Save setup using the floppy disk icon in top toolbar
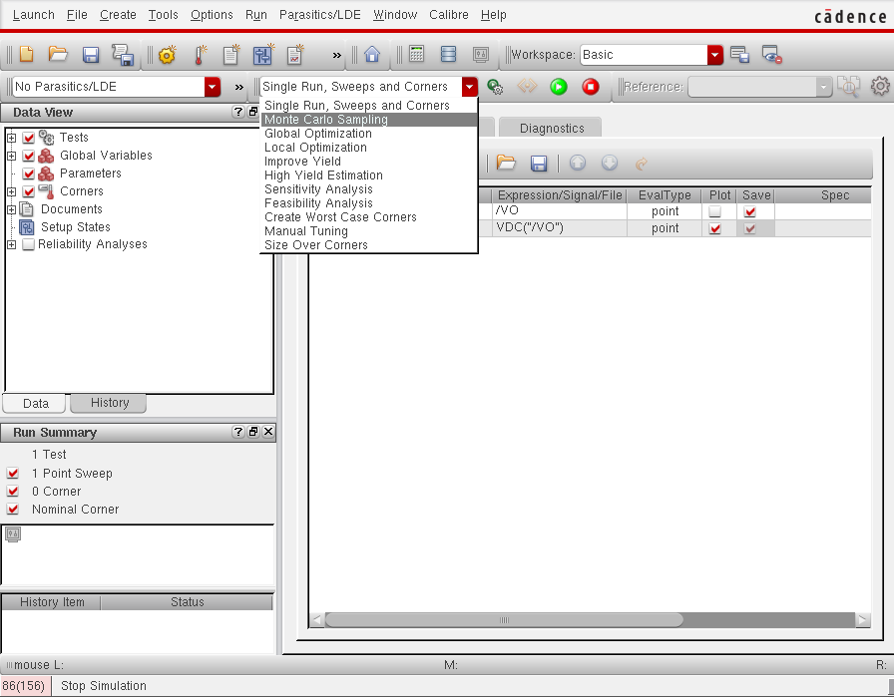Viewport: 894px width, 697px height. point(91,55)
